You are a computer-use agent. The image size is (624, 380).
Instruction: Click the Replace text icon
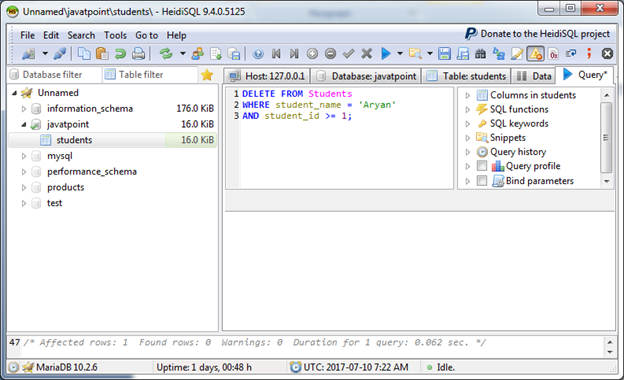pos(499,53)
